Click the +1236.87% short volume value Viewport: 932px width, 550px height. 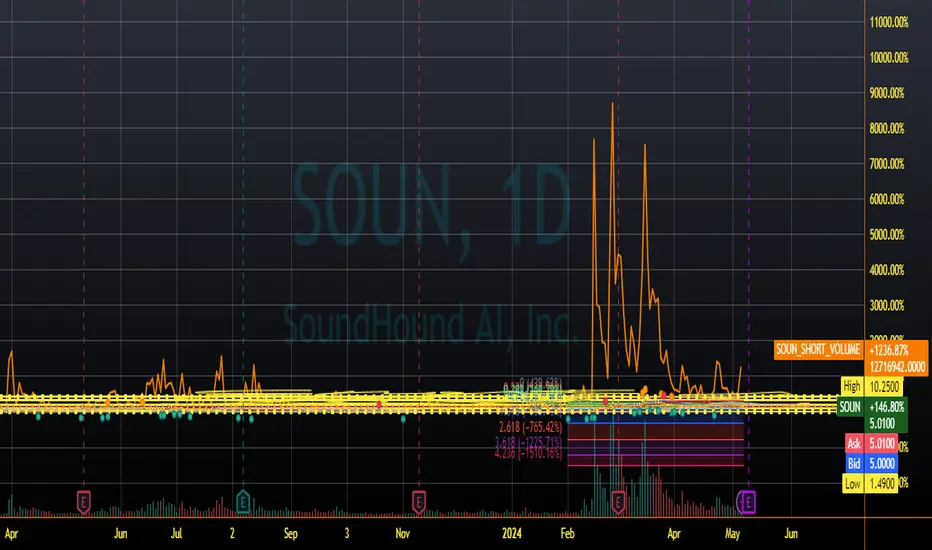pos(888,351)
